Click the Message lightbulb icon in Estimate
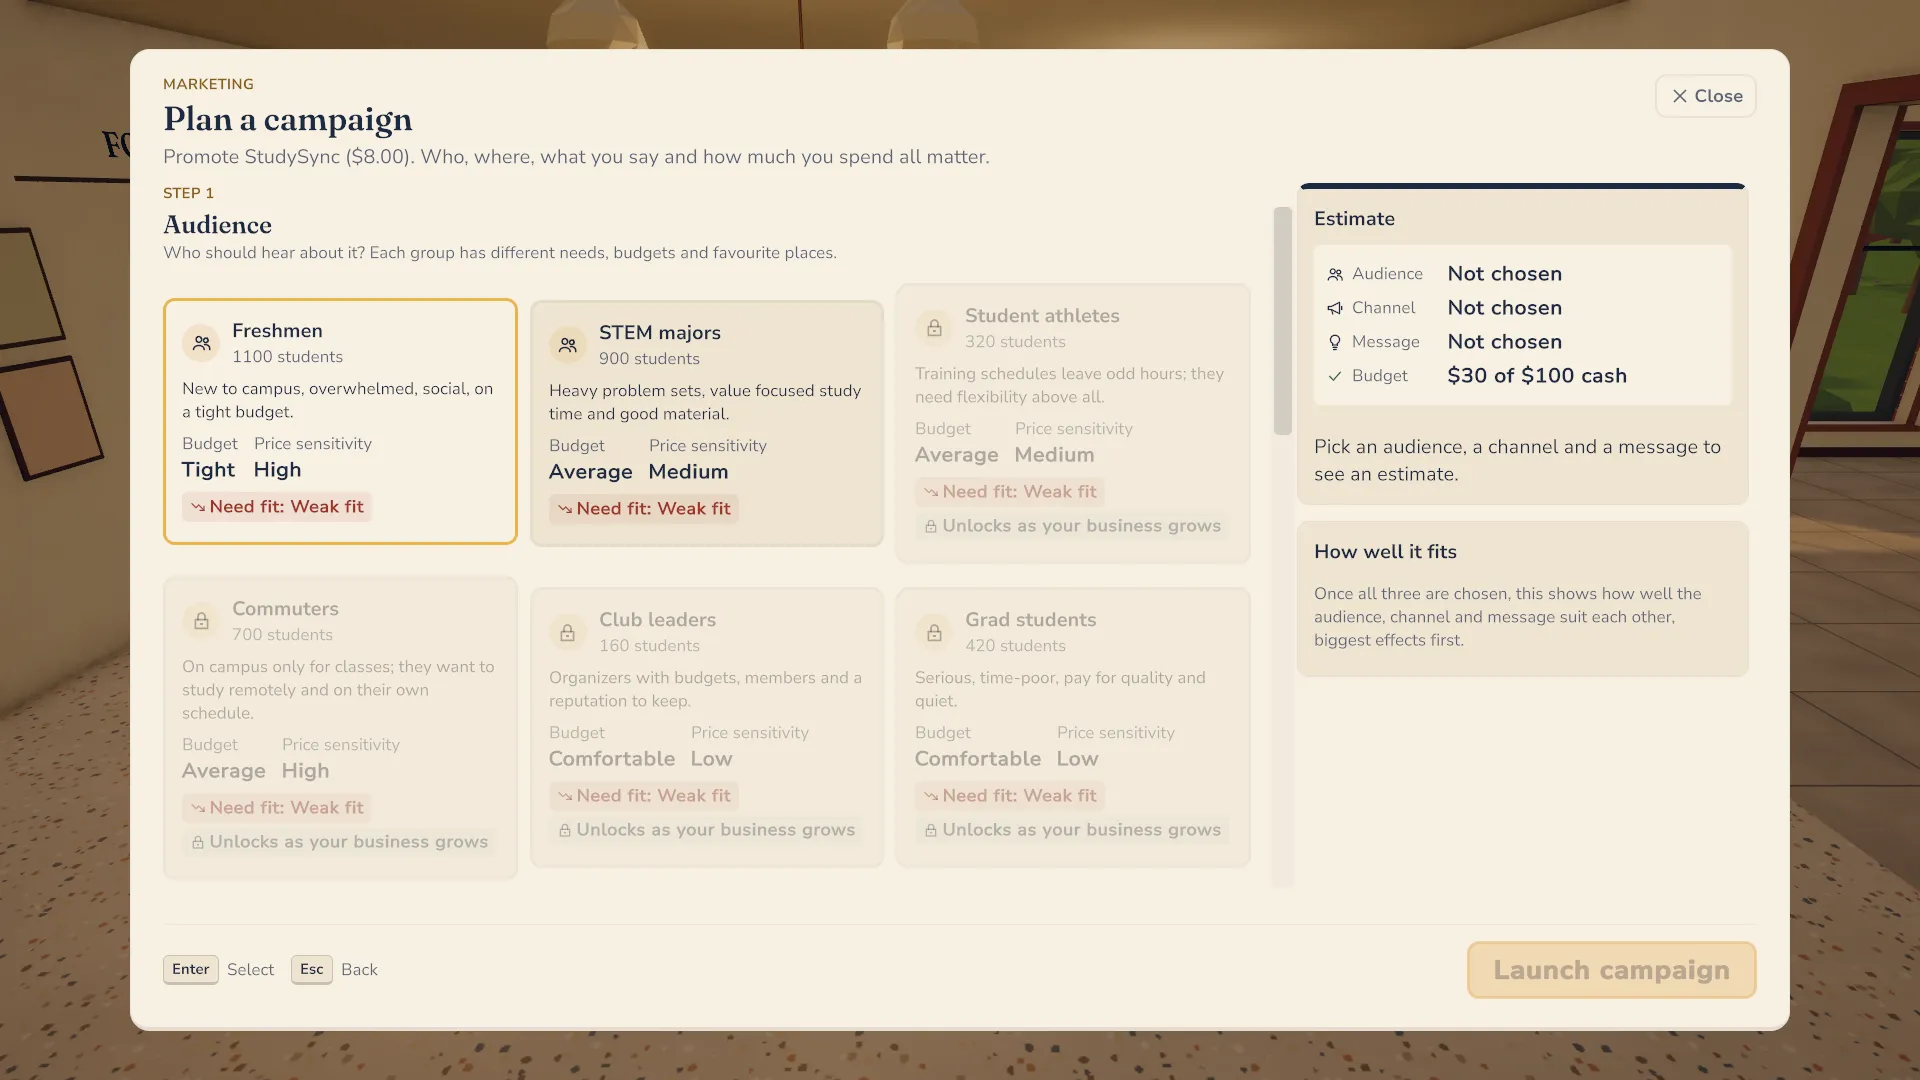The width and height of the screenshot is (1920, 1080). tap(1335, 342)
